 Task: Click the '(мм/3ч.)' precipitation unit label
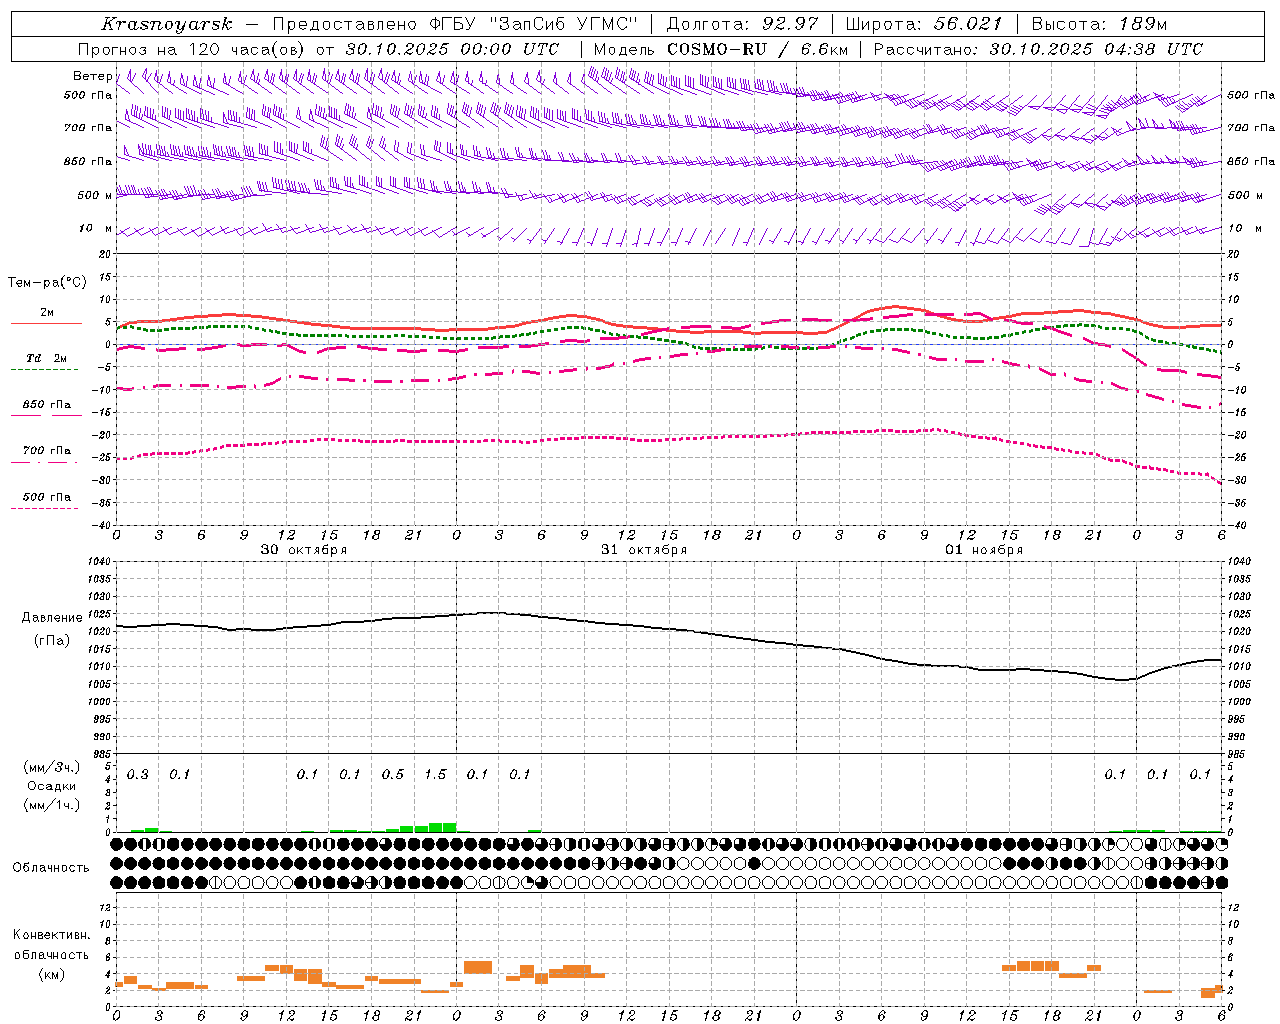pyautogui.click(x=52, y=767)
